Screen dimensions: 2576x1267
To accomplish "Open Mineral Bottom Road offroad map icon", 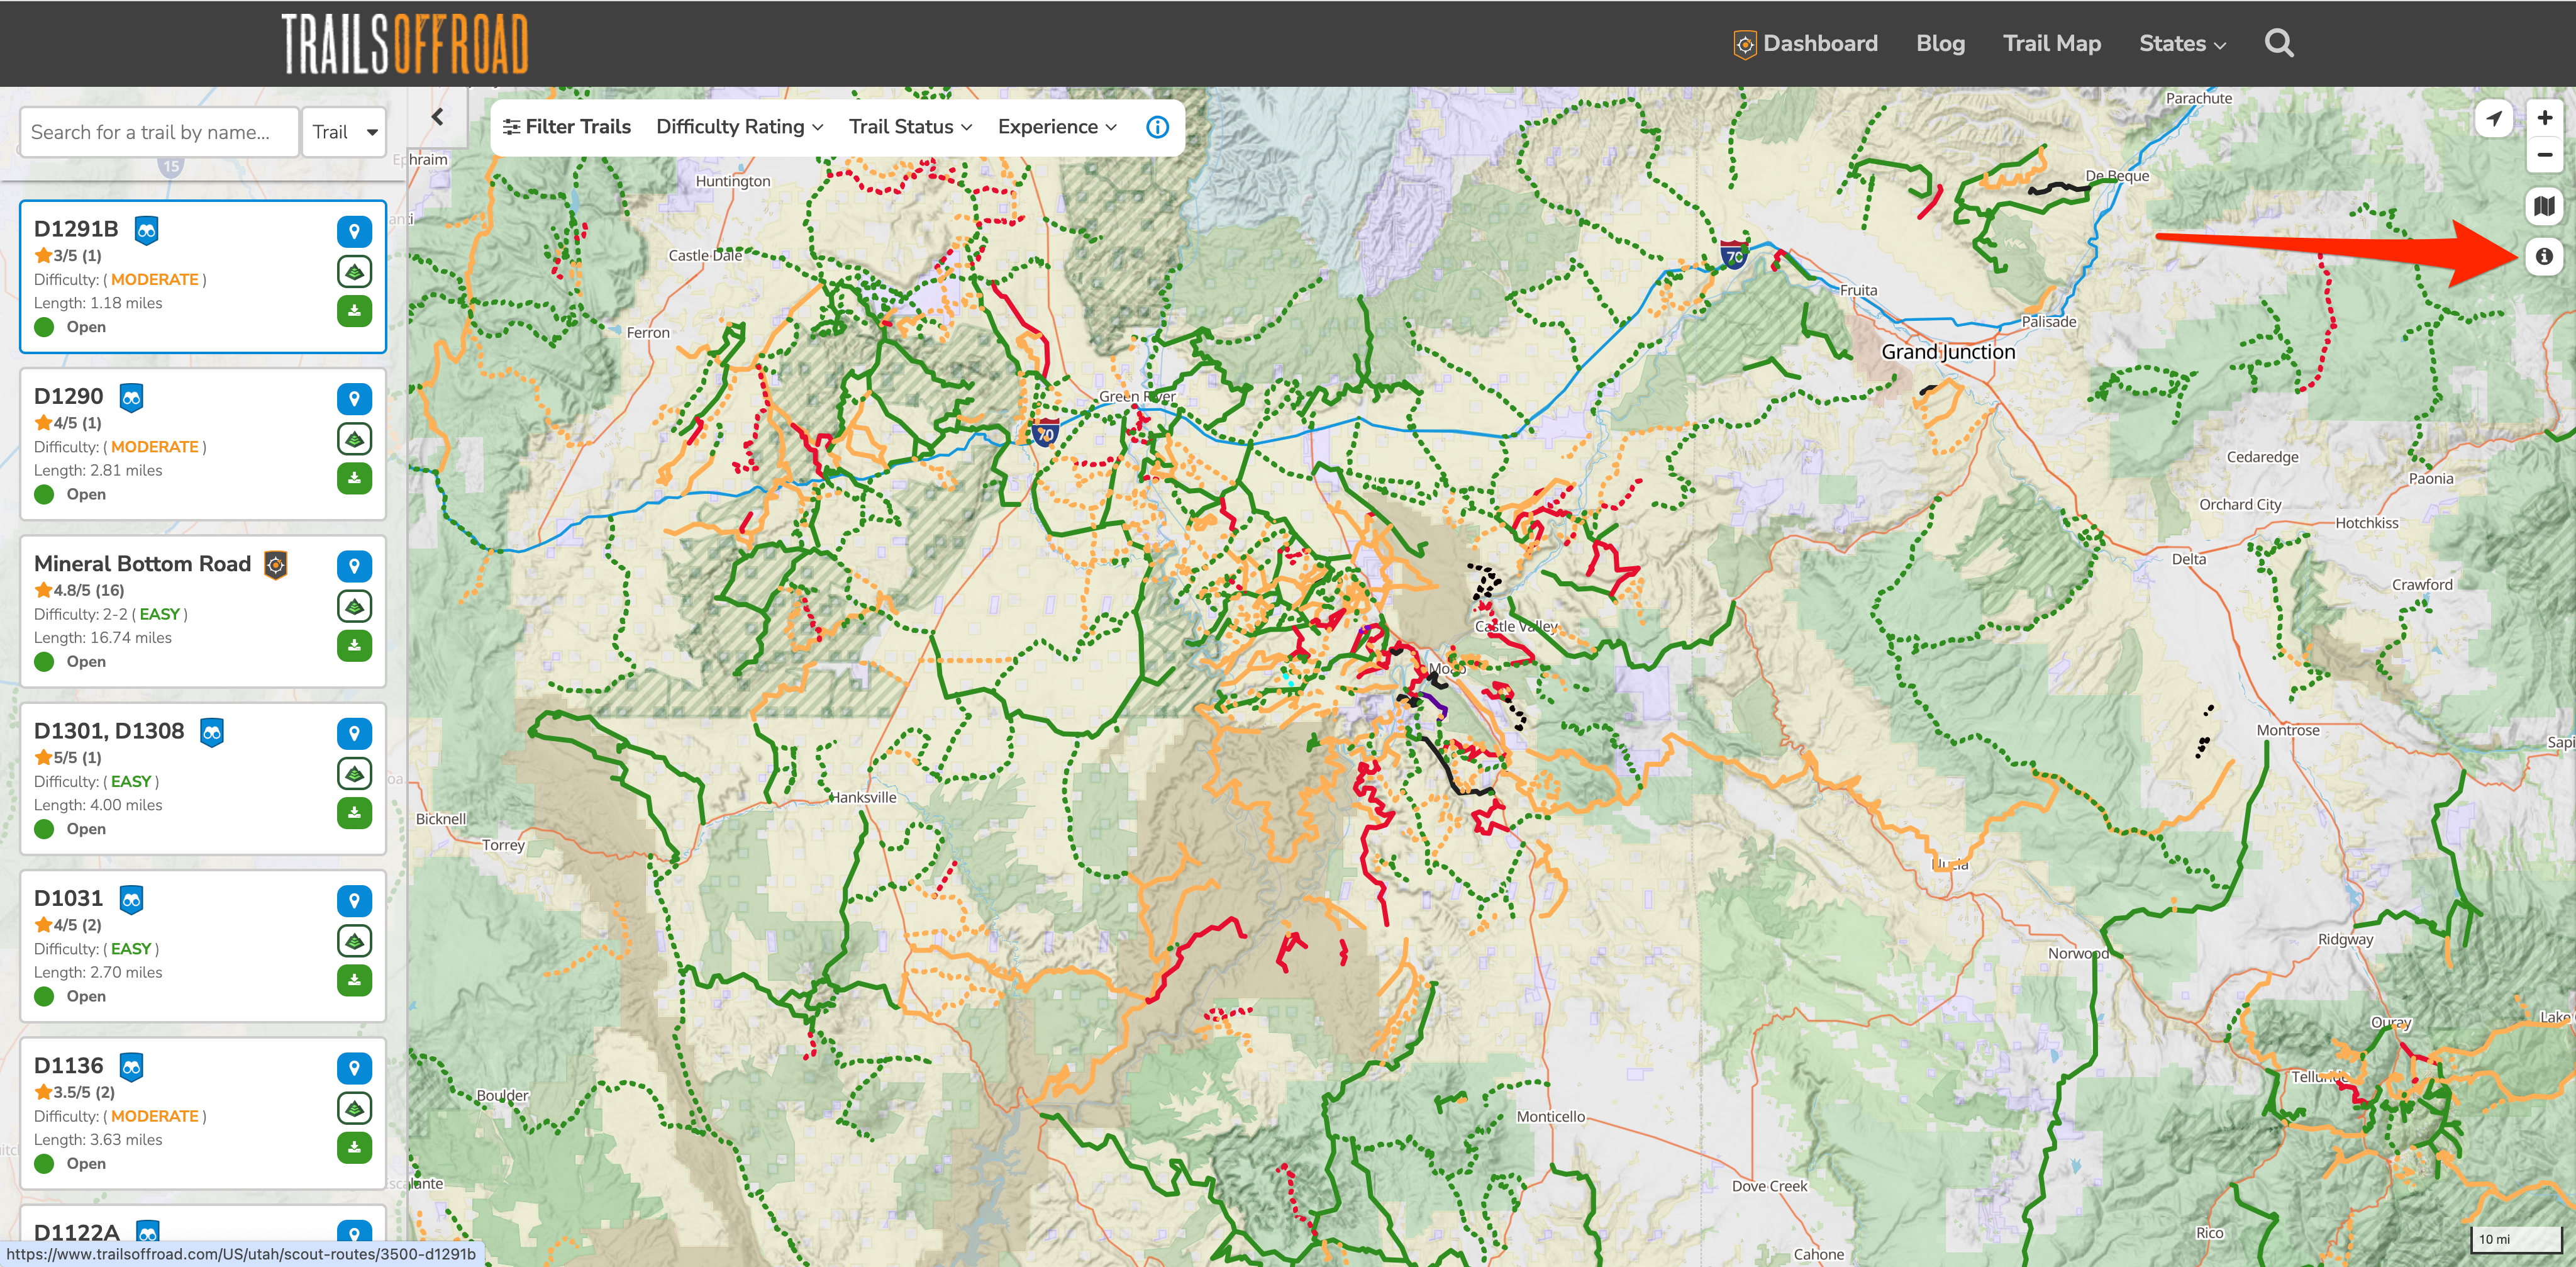I will (x=354, y=606).
